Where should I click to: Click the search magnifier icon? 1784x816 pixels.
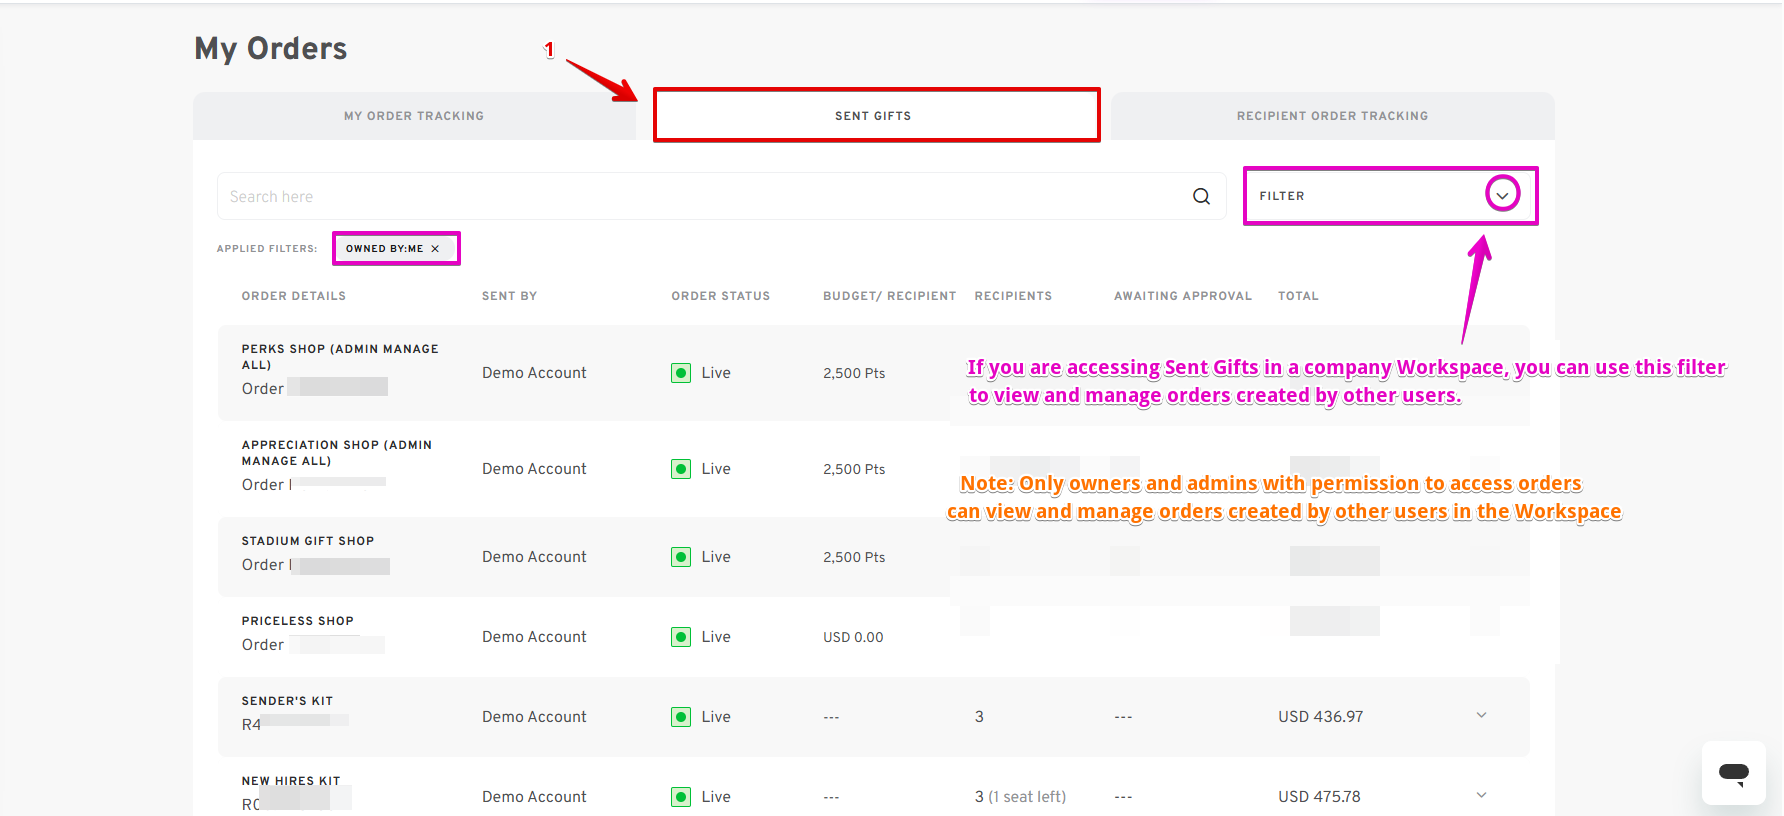click(x=1201, y=197)
